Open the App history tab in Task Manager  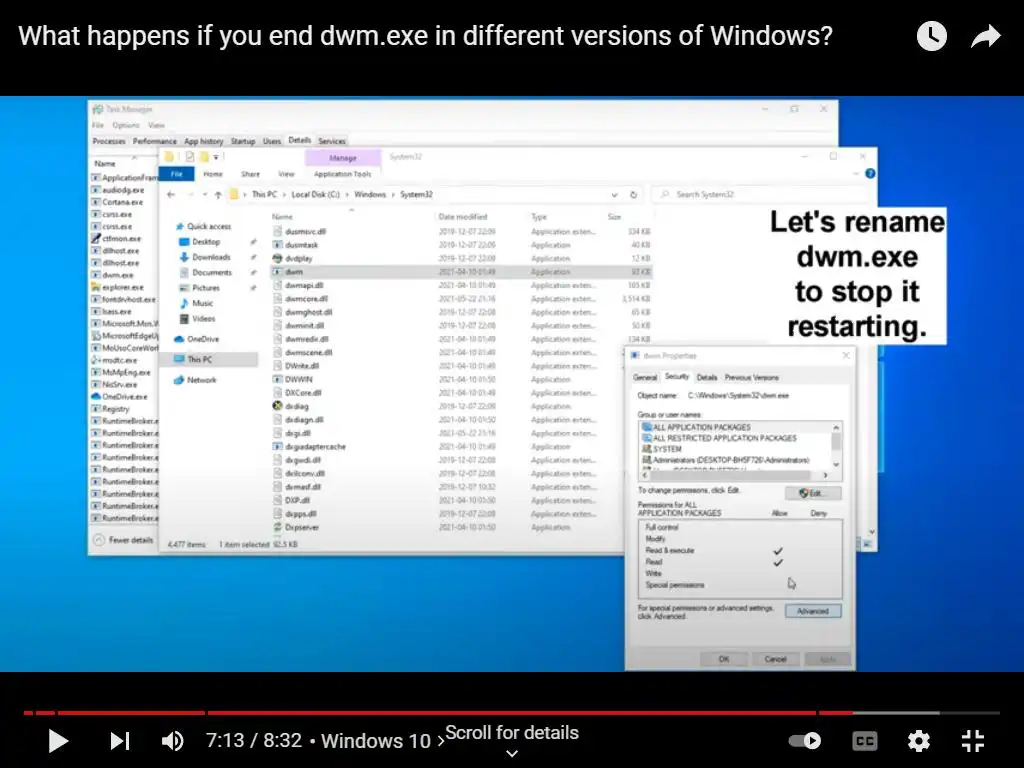[203, 141]
